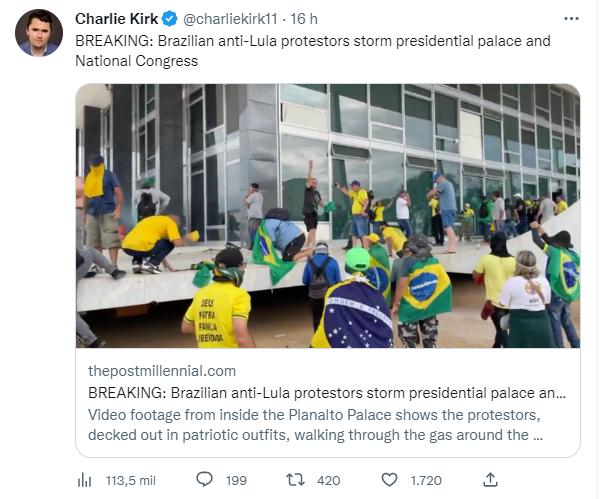Retweet using the arrows icon

tap(295, 480)
